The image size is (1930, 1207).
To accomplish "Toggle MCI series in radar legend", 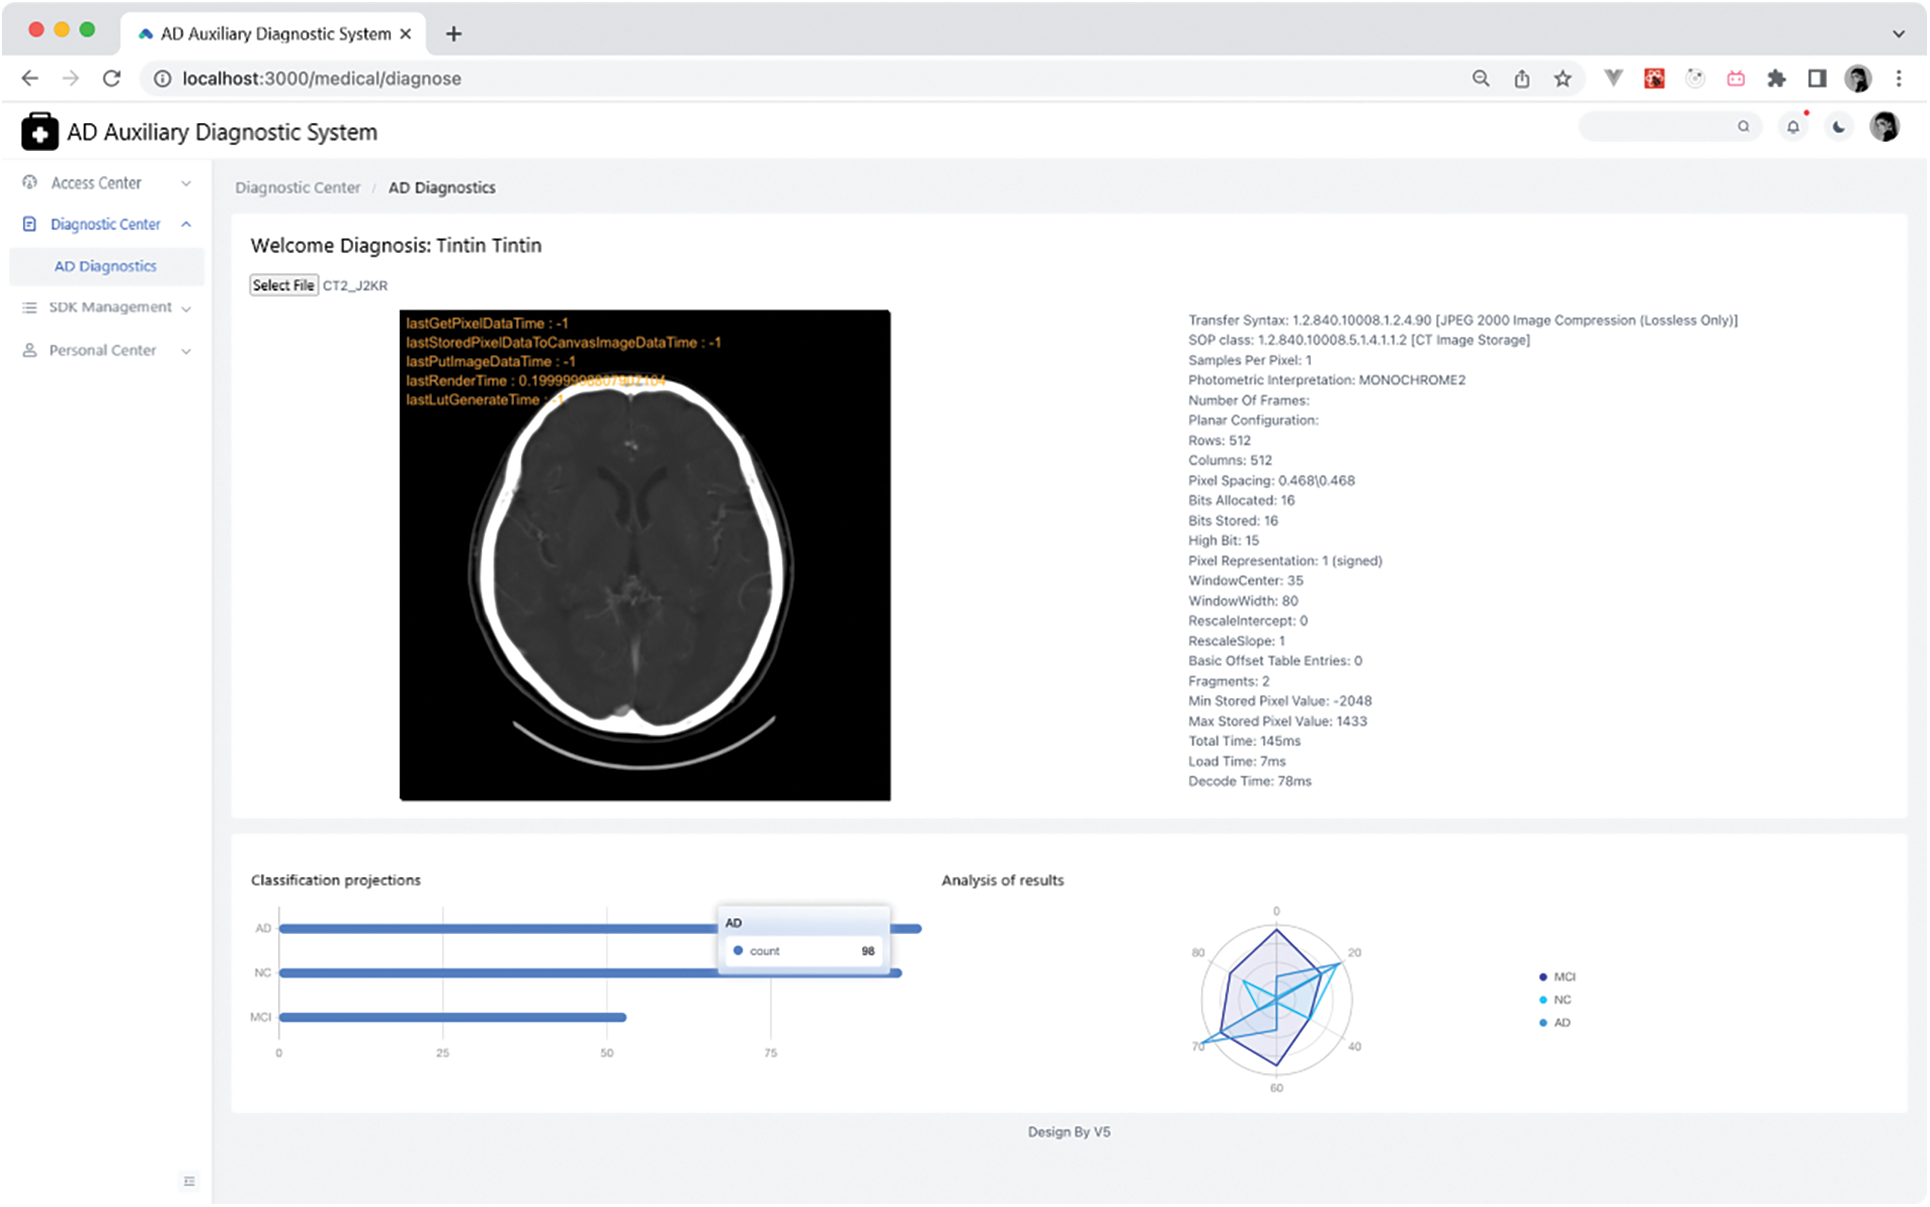I will click(1557, 977).
